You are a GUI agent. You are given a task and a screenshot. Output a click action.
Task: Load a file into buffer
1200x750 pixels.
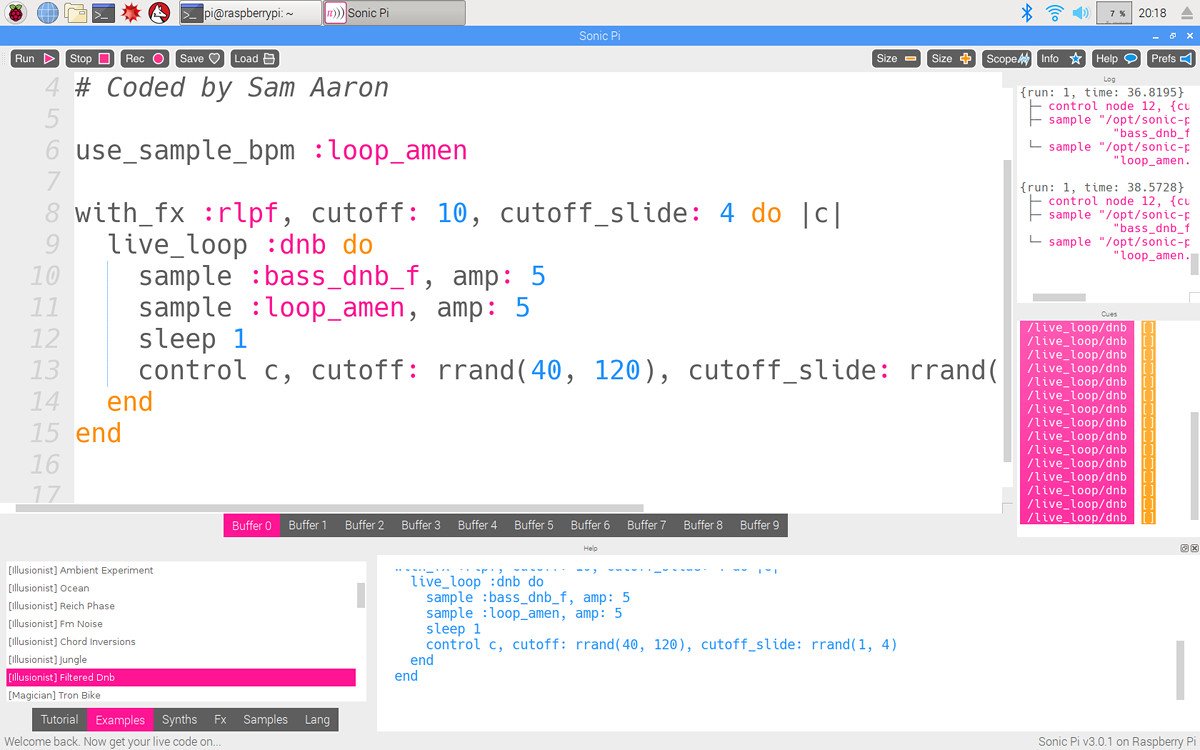coord(255,59)
